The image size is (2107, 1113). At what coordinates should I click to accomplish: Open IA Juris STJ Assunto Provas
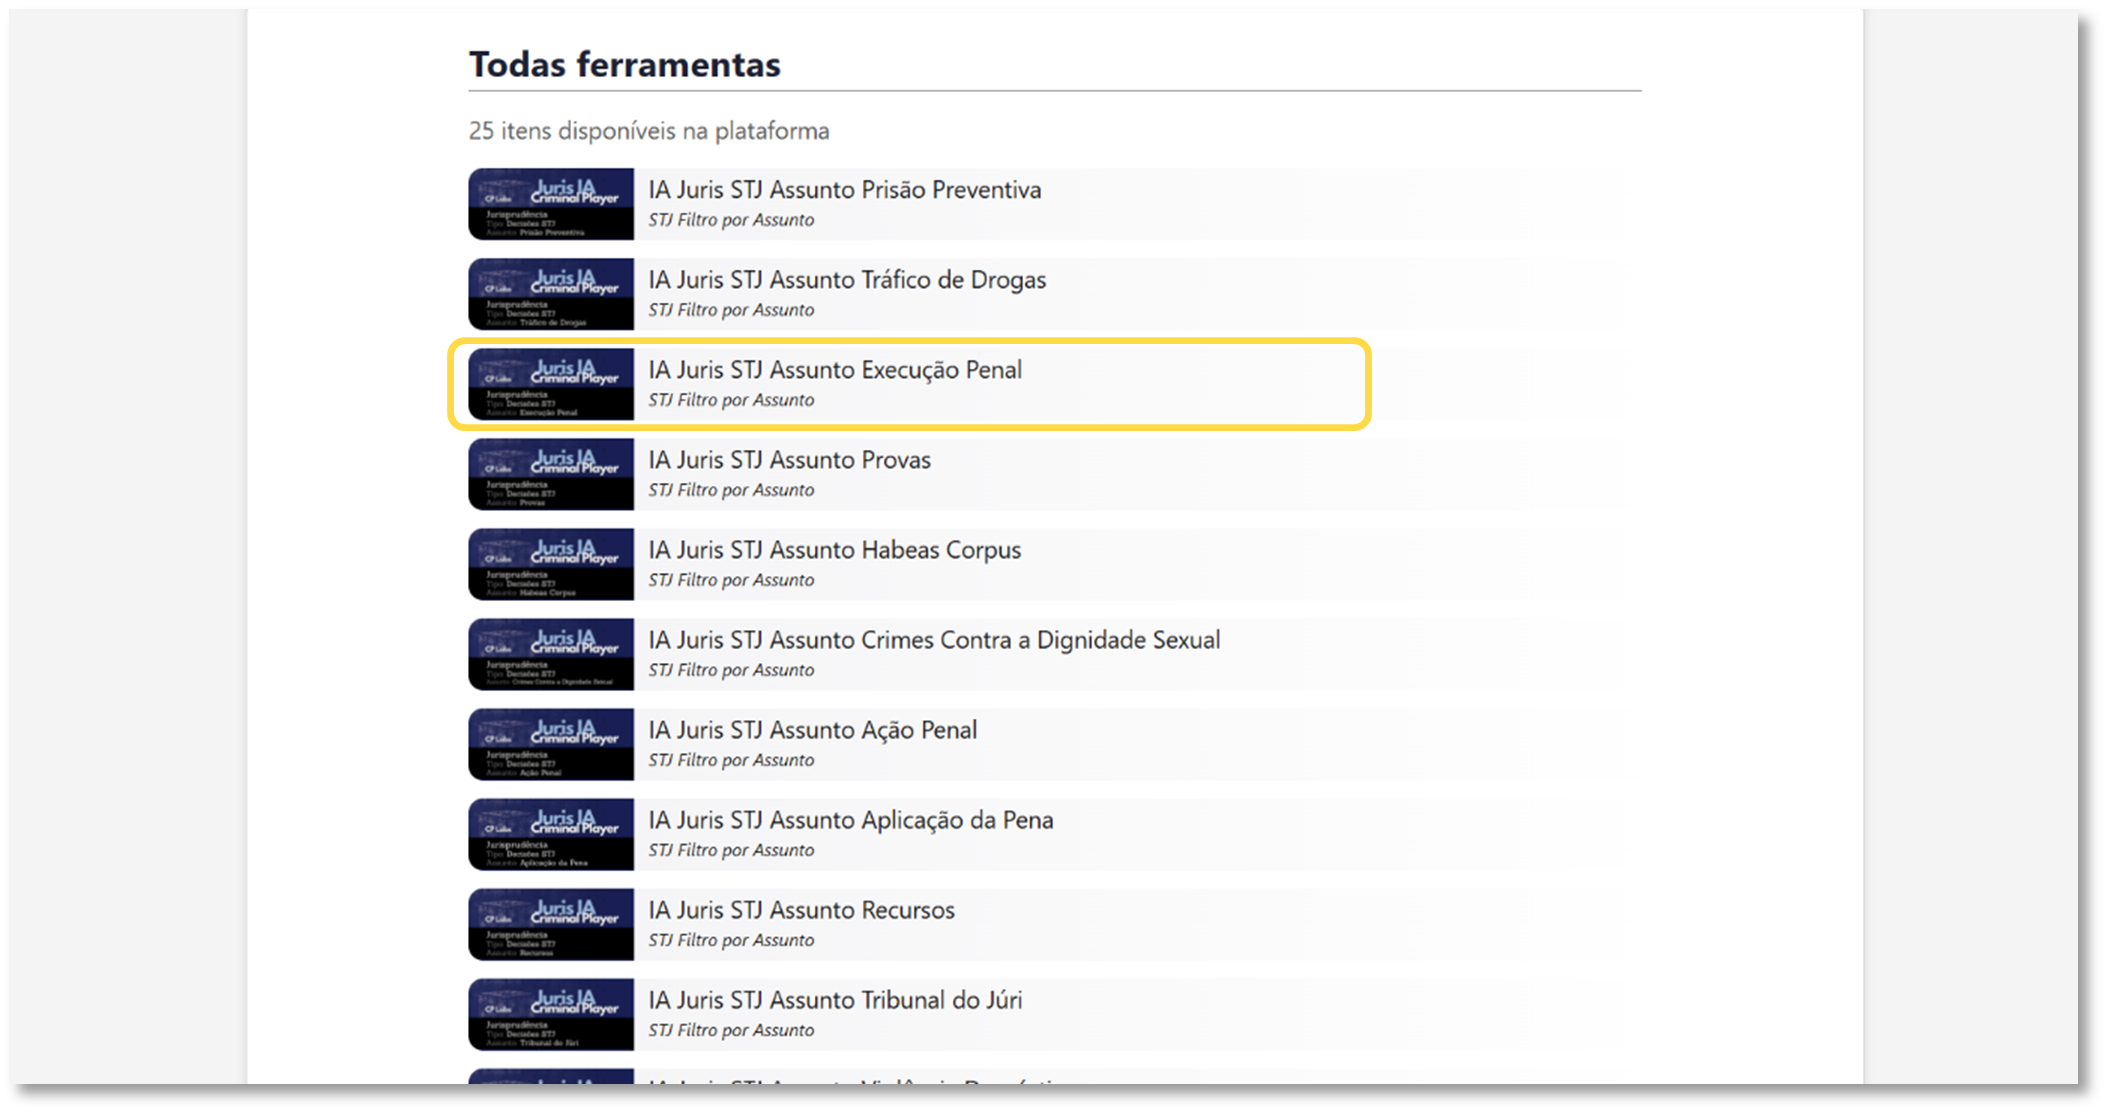789,460
